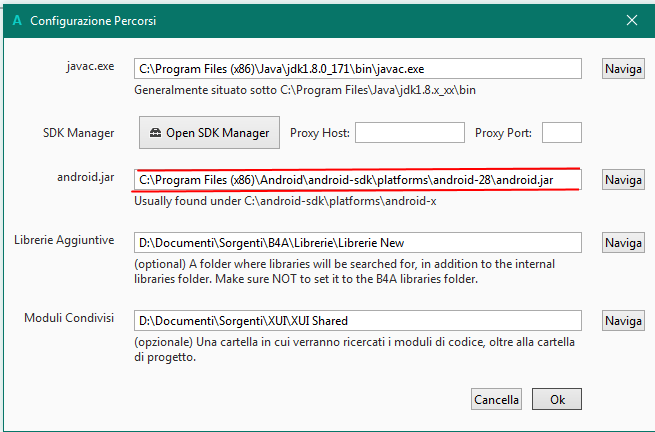This screenshot has width=655, height=432.
Task: Browse for javac.exe with its Naviga button
Action: (x=622, y=69)
